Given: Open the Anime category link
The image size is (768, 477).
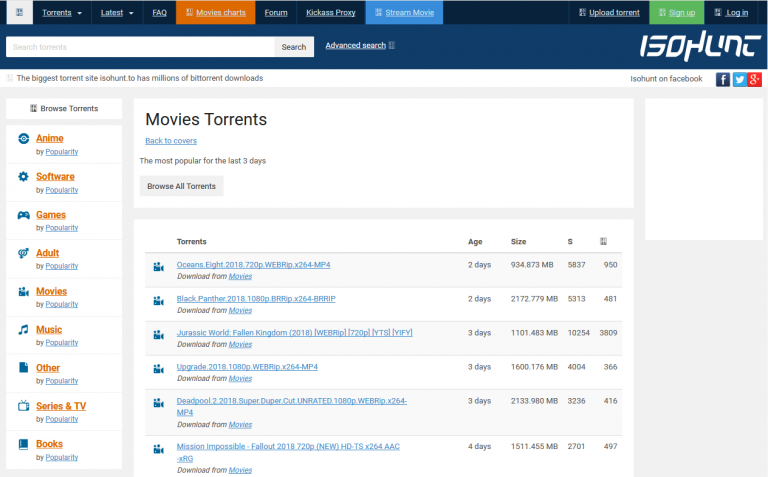Looking at the screenshot, I should pos(49,138).
